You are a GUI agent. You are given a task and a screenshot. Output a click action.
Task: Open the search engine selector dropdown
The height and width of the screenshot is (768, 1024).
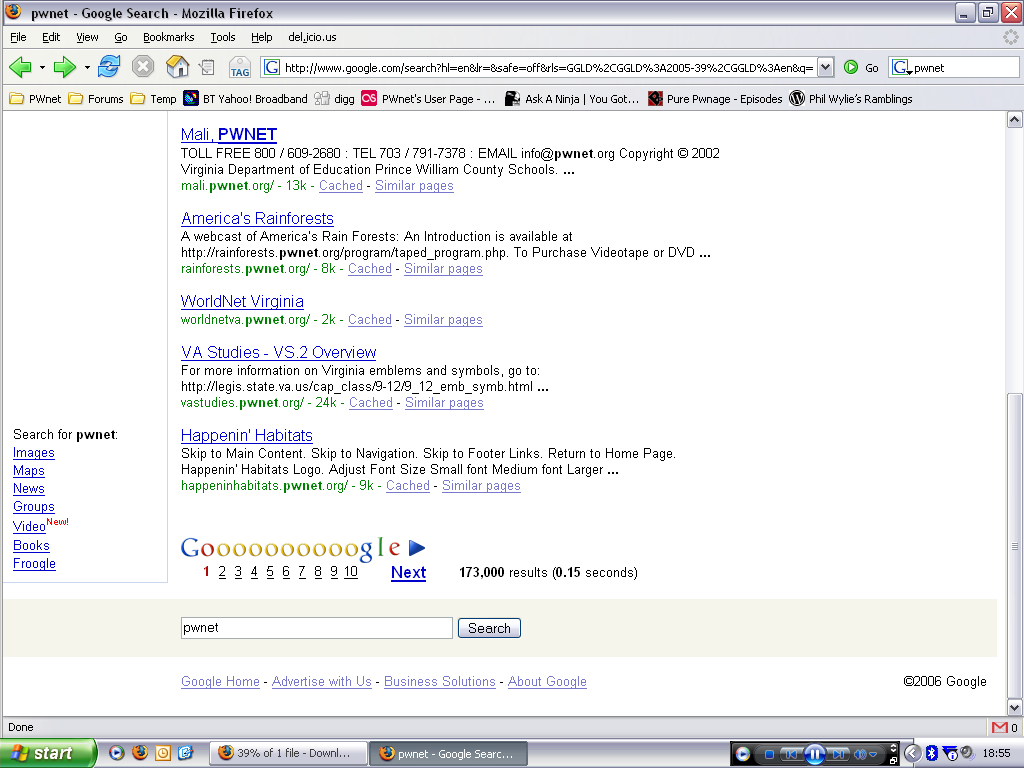pyautogui.click(x=902, y=68)
